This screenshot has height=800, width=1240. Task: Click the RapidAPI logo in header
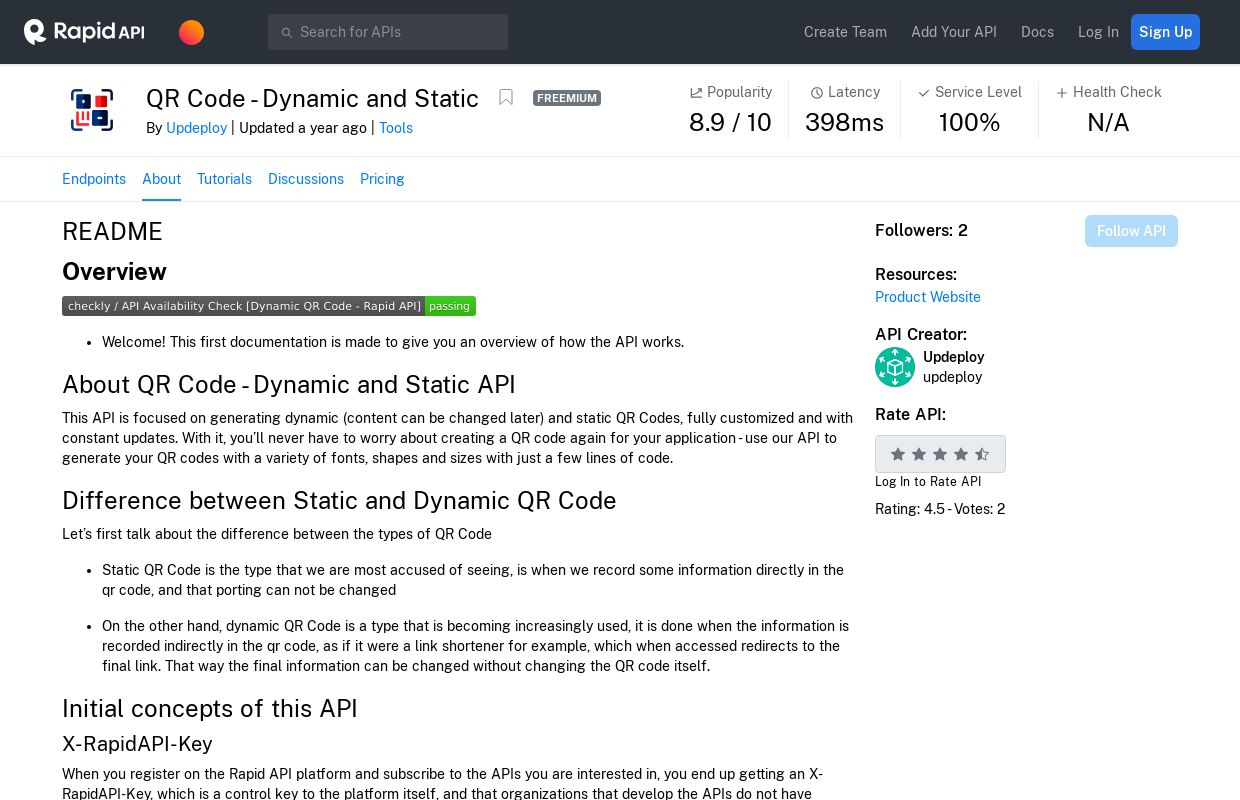pyautogui.click(x=84, y=32)
